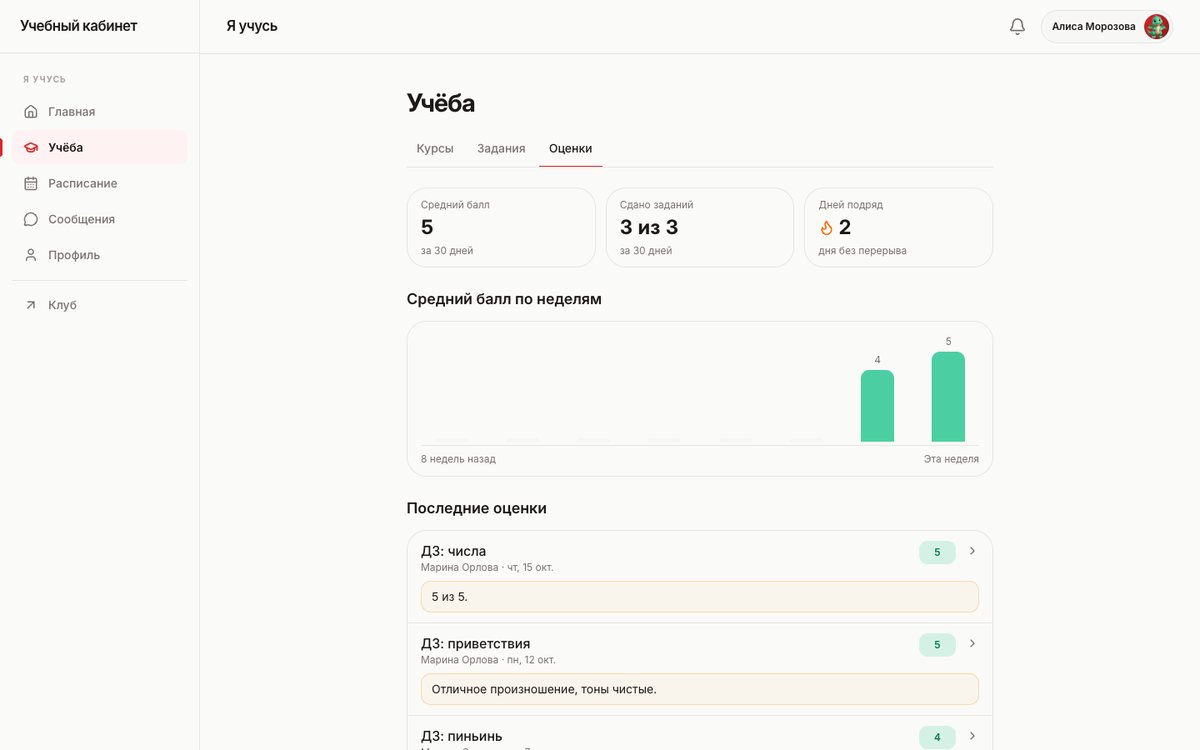Click the "Средний балл по неделям" heading
Image resolution: width=1200 pixels, height=750 pixels.
(504, 299)
